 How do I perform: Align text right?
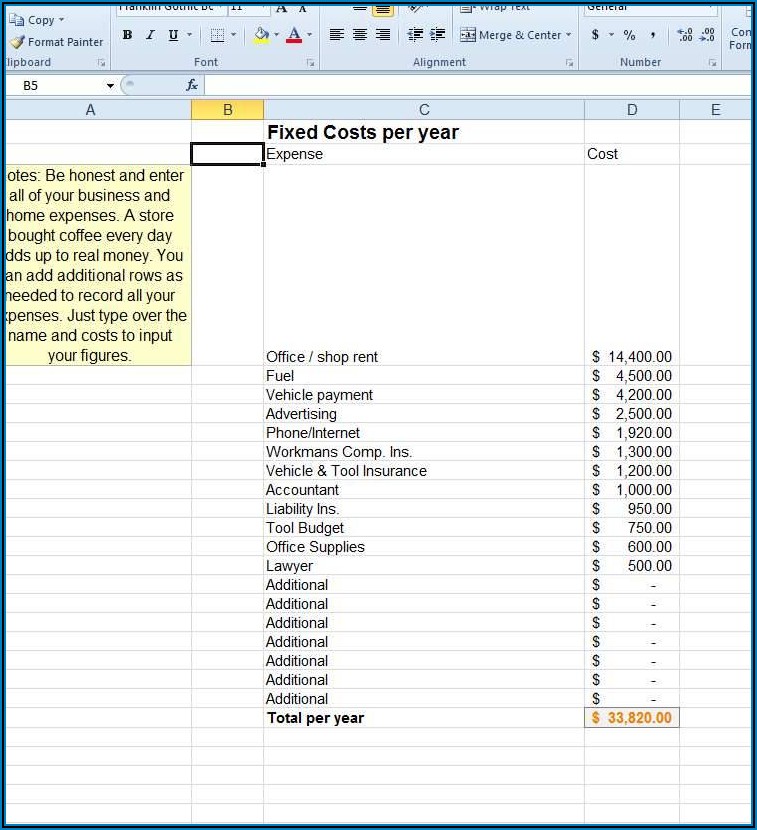(x=383, y=35)
